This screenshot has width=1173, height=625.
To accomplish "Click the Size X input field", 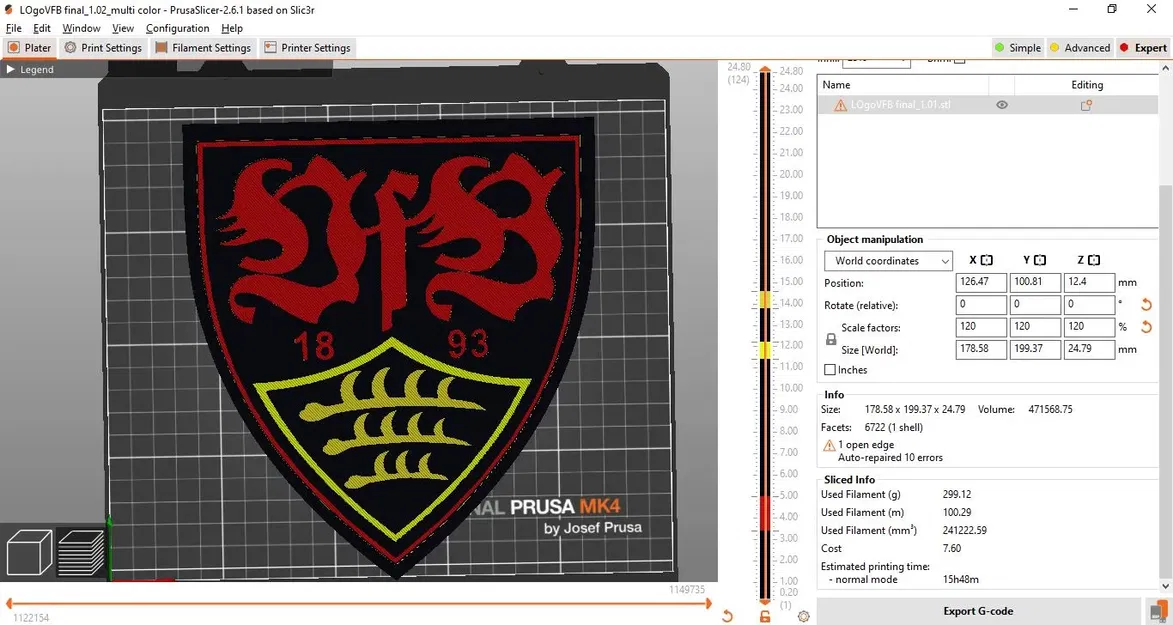I will (981, 349).
